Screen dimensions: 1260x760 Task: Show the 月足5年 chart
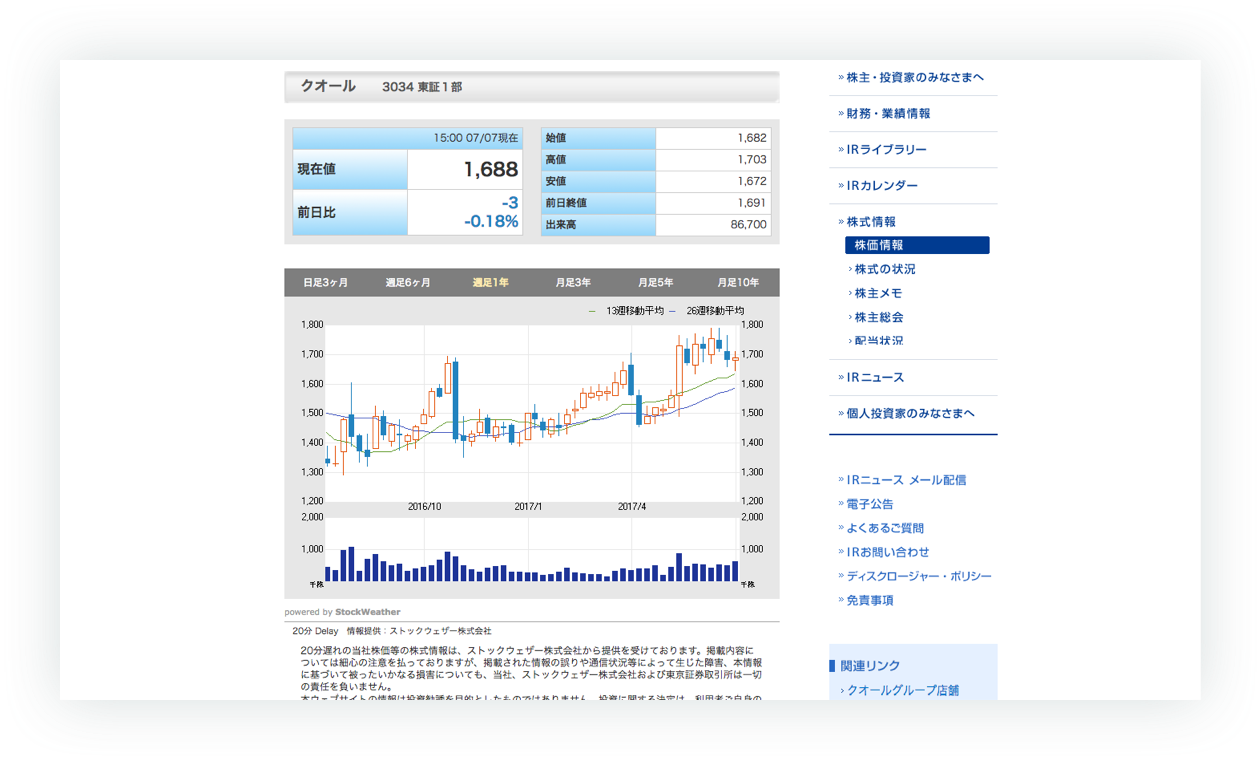(x=656, y=283)
